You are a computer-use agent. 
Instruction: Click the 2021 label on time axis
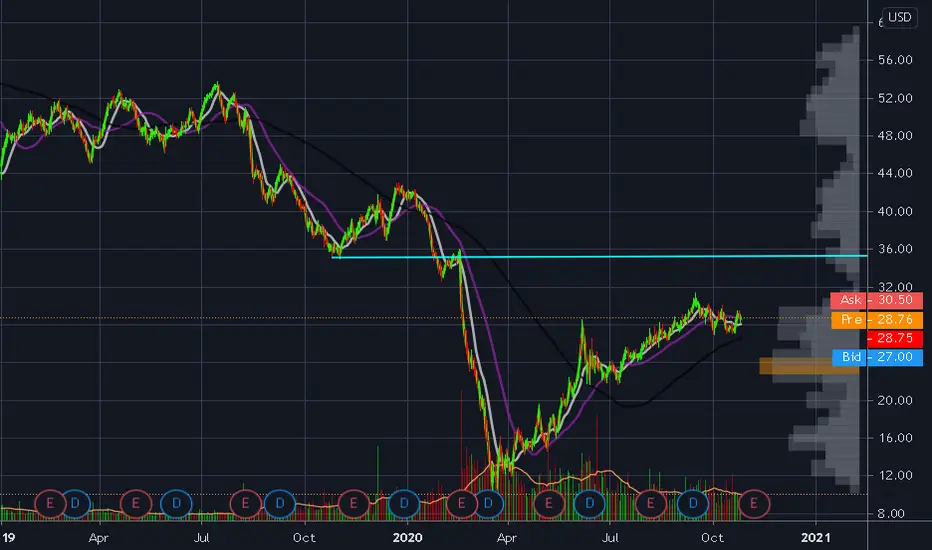[x=816, y=538]
